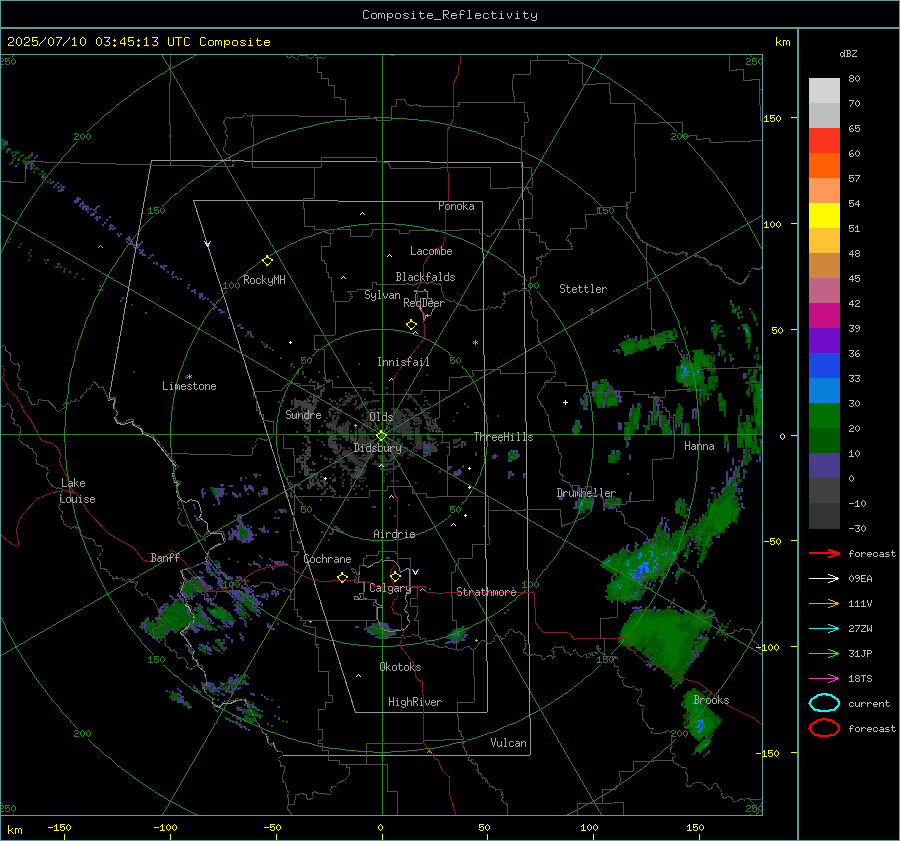Click the Limestone label
The image size is (900, 841).
189,386
